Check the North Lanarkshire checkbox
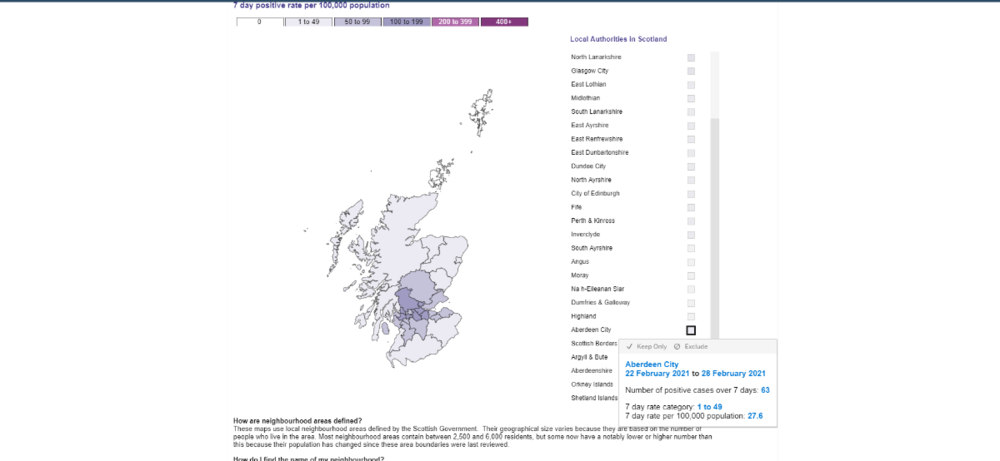The width and height of the screenshot is (1000, 461). pyautogui.click(x=691, y=58)
